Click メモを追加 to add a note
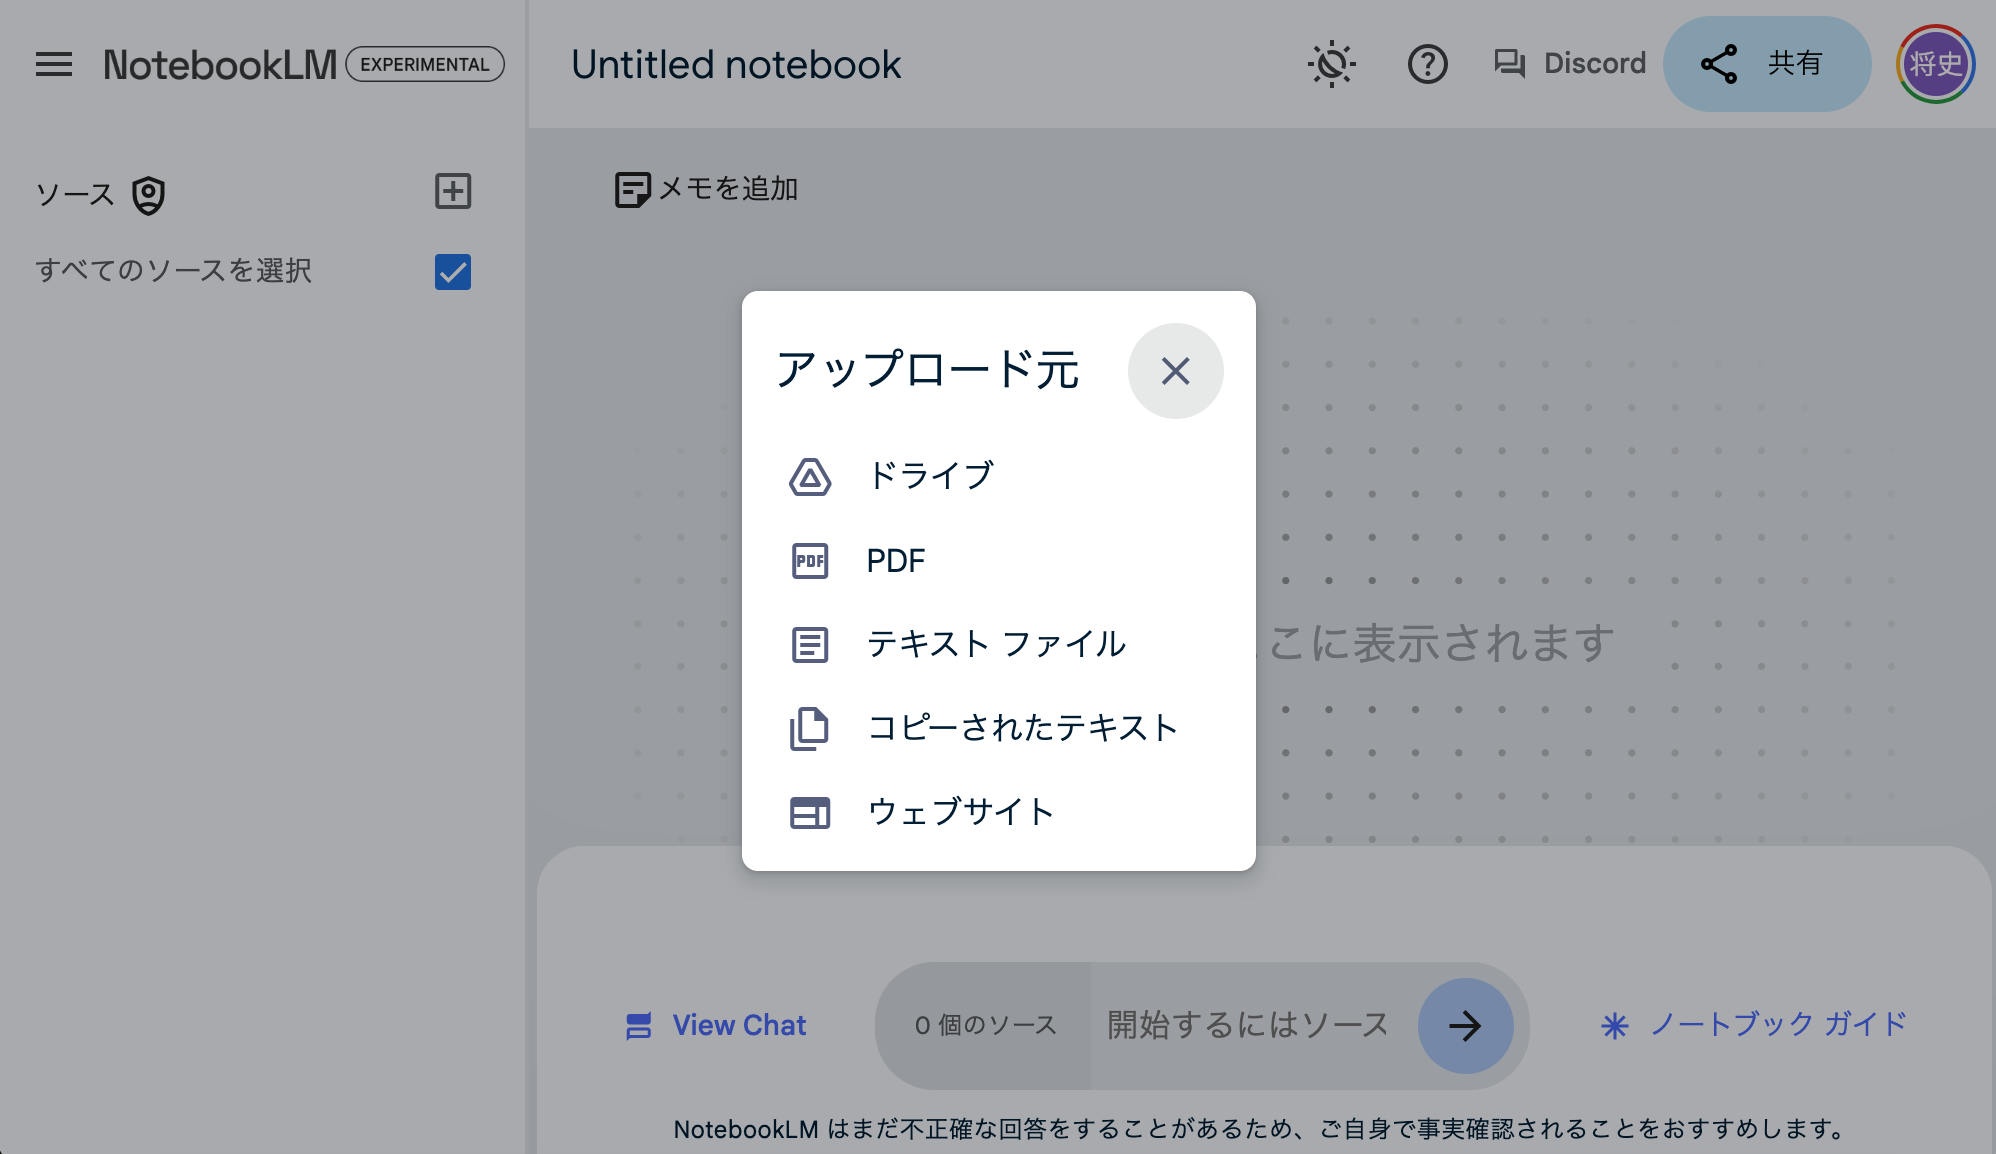This screenshot has height=1154, width=1996. tap(706, 189)
